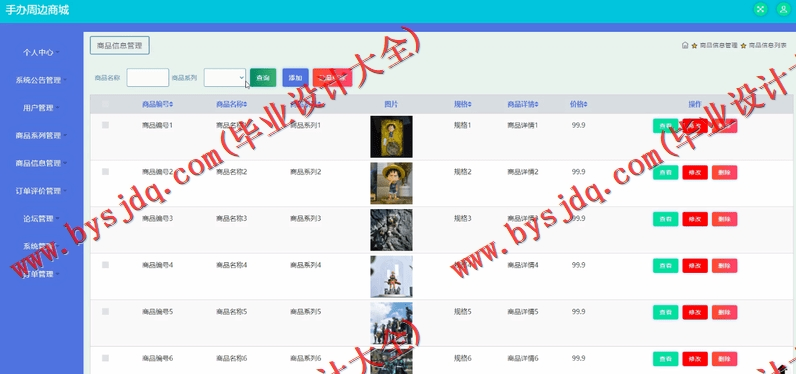Viewport: 796px width, 374px height.
Task: Click the home icon in breadcrumb
Action: pos(685,45)
